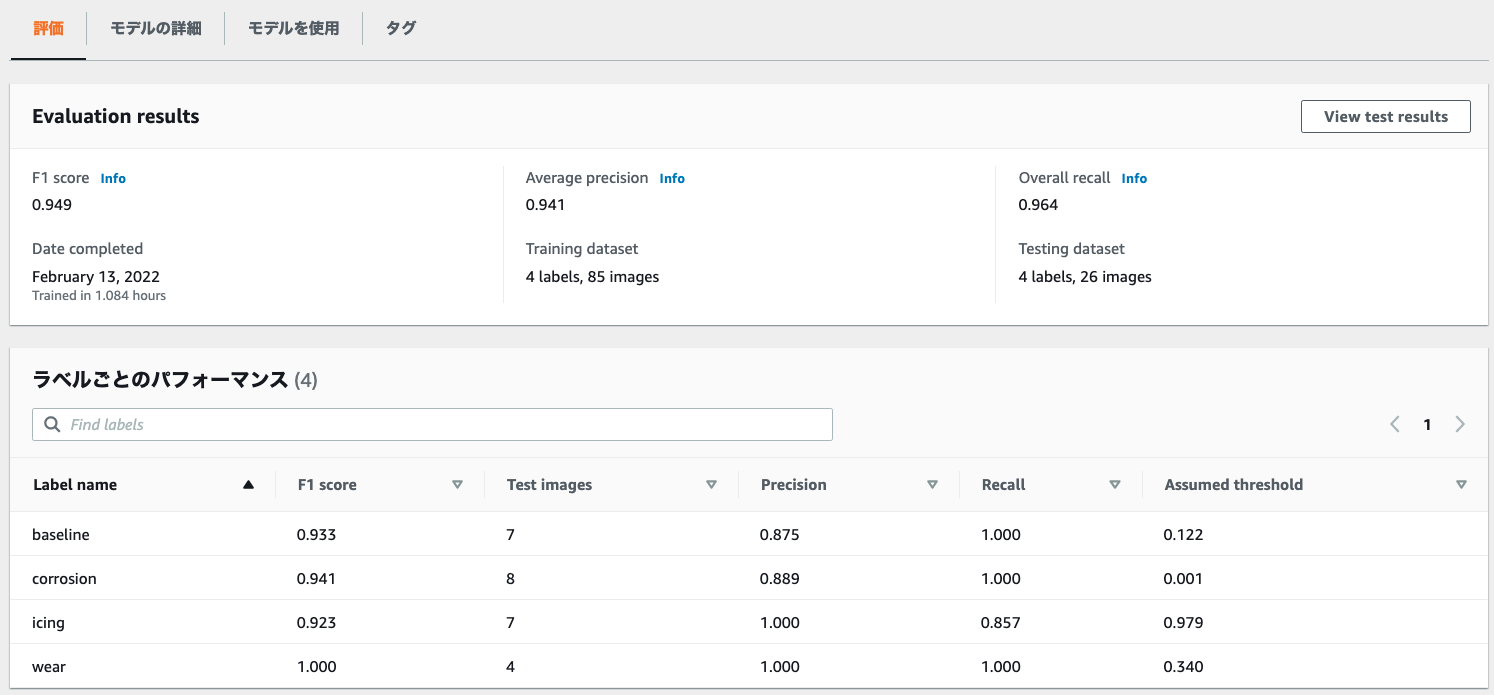Open Info link for F1 score

coord(113,178)
